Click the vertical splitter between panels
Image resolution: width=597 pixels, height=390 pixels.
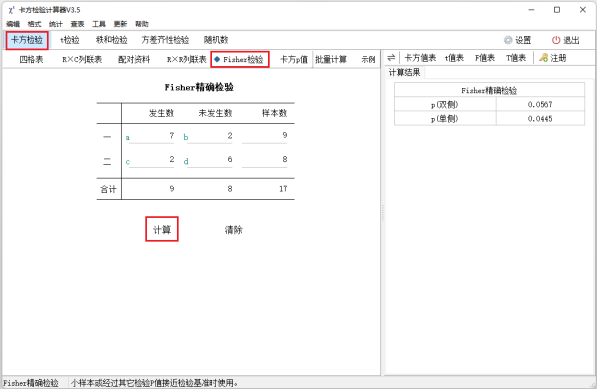click(382, 212)
